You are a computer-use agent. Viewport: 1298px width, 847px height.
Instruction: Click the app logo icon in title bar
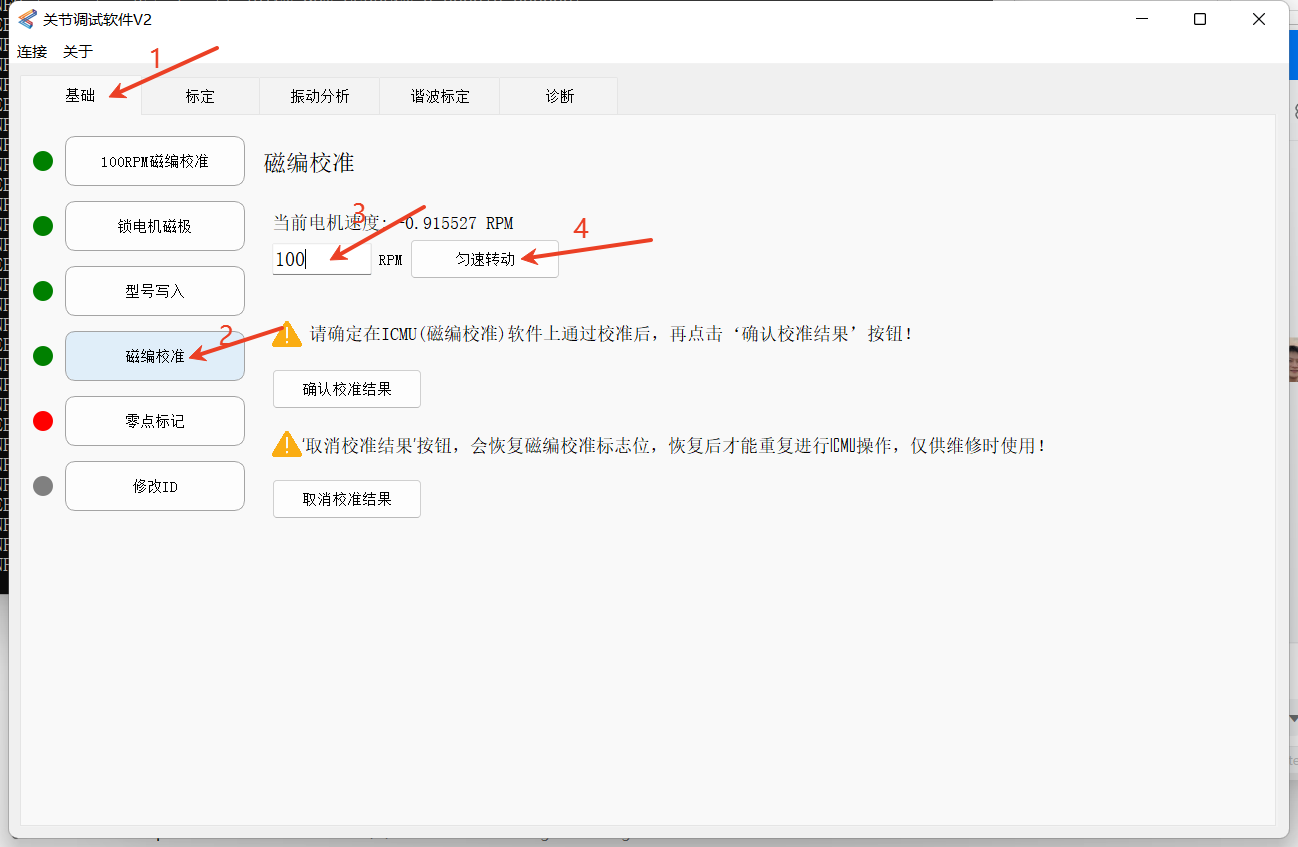click(x=27, y=19)
